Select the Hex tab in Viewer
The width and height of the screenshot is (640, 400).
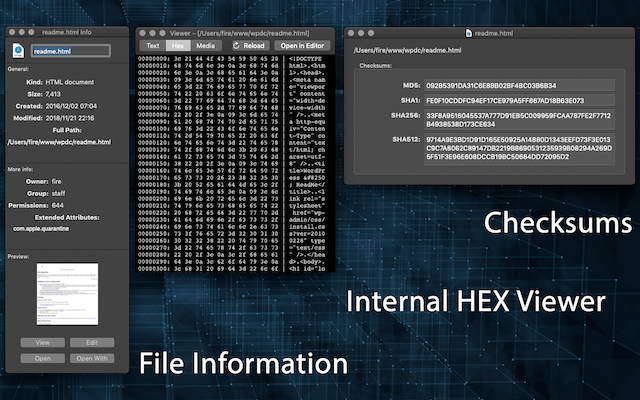[178, 46]
